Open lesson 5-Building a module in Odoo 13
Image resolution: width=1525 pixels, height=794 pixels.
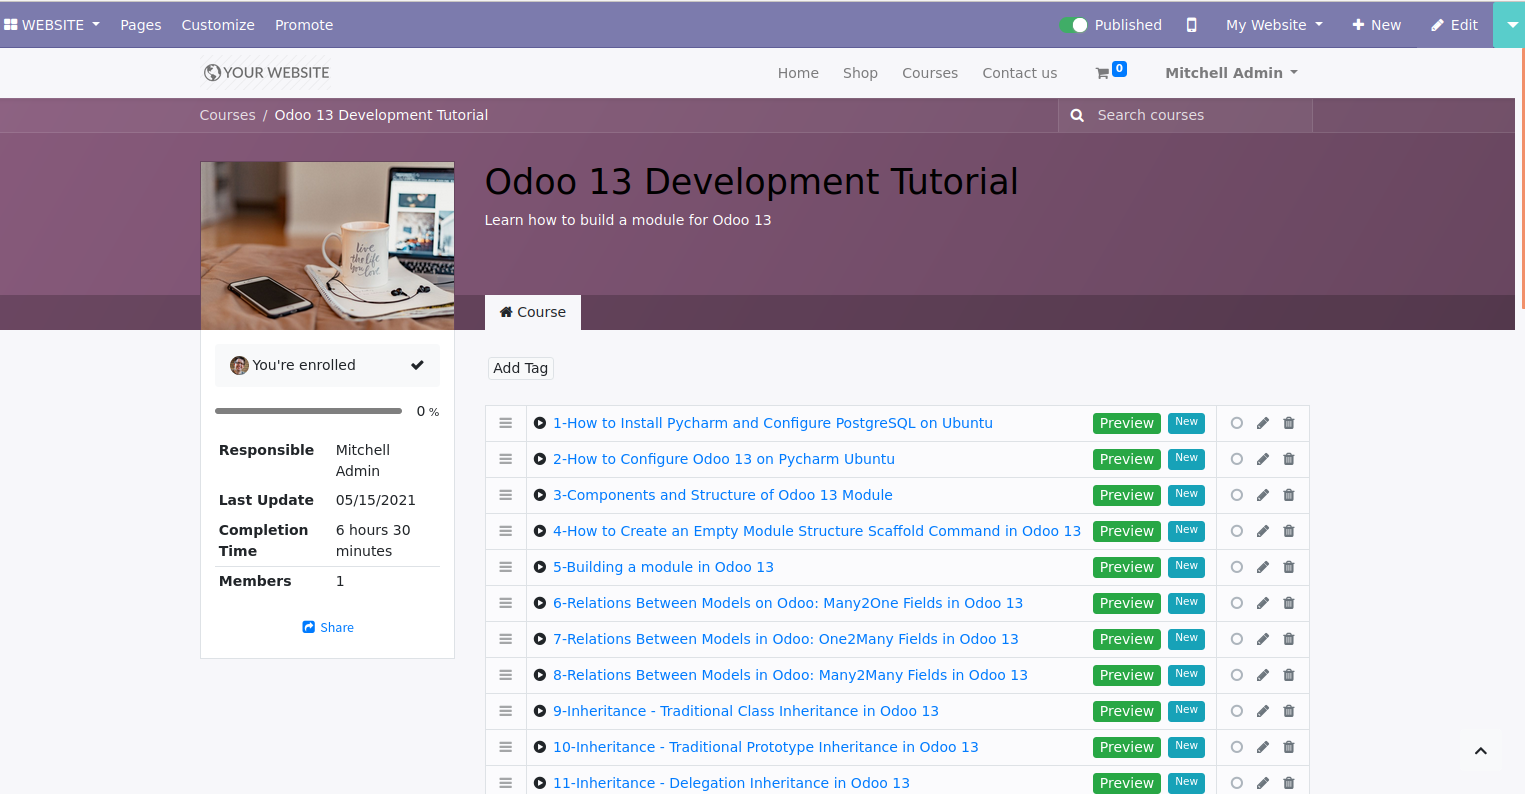[x=663, y=567]
